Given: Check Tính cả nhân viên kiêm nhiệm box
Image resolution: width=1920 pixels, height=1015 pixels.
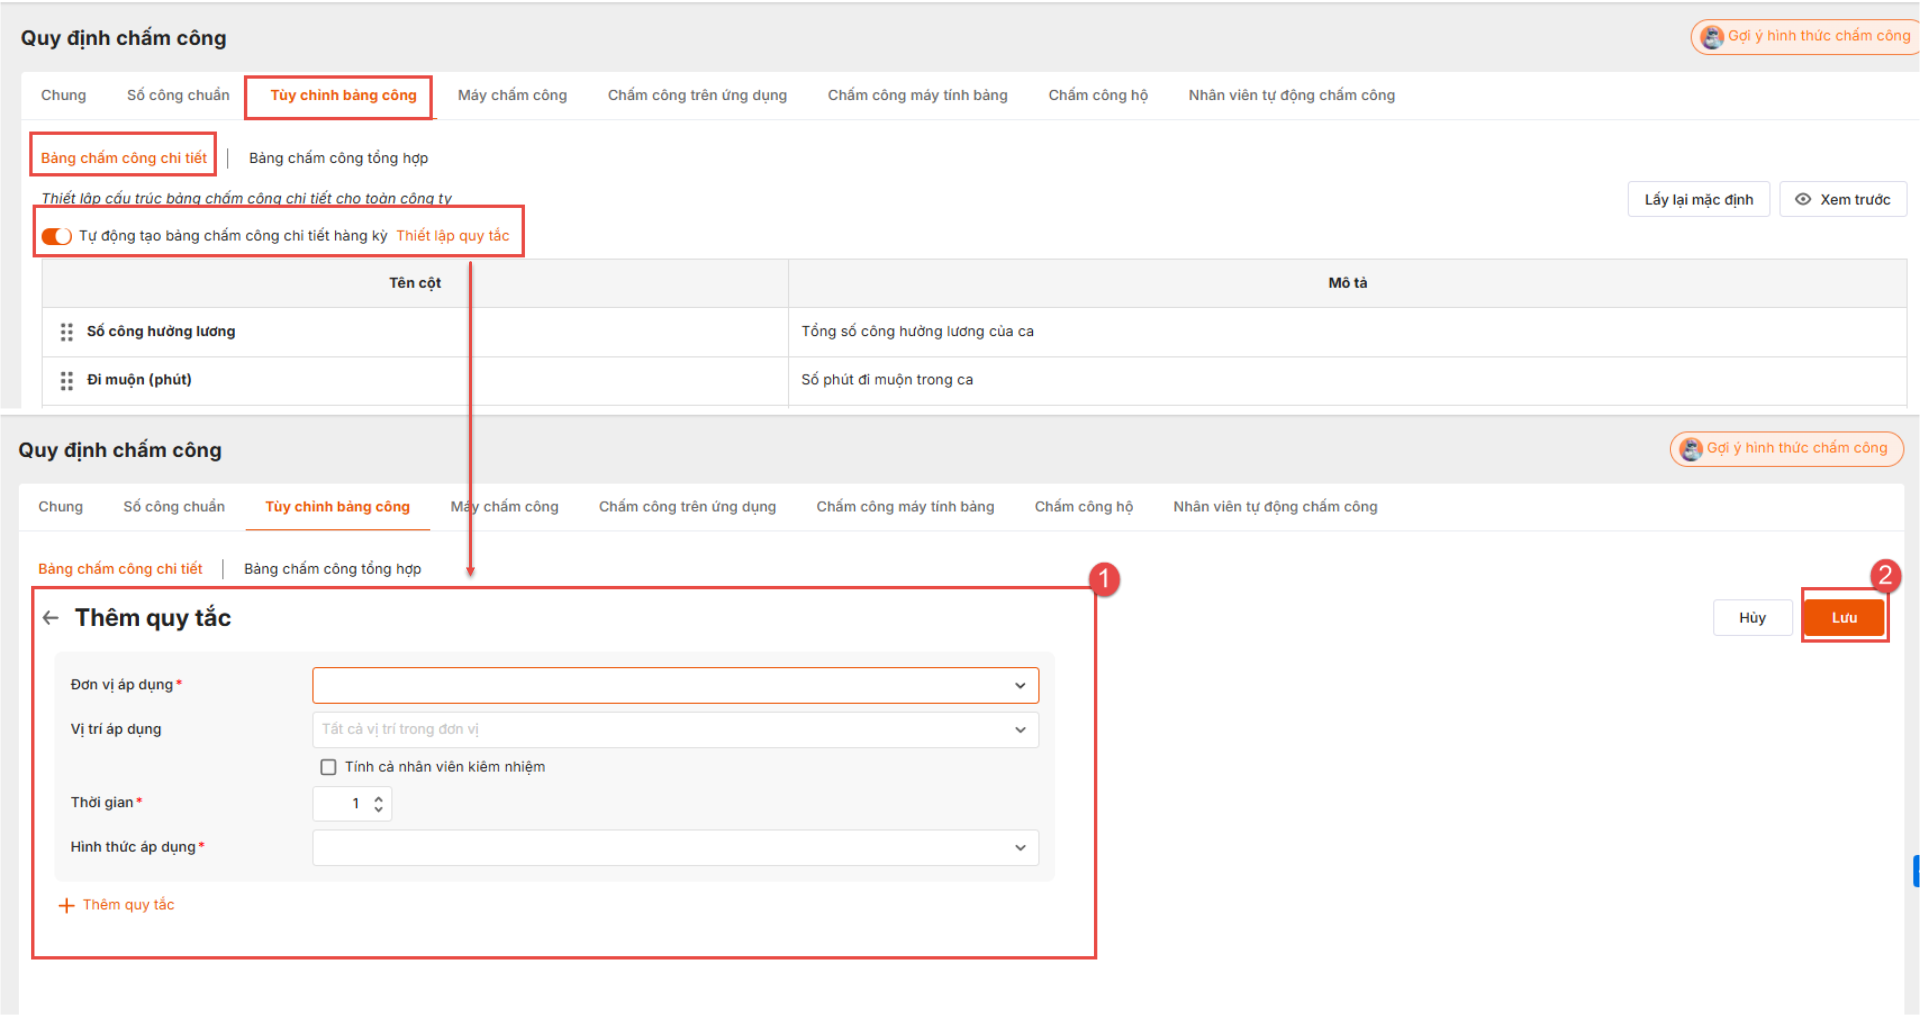Looking at the screenshot, I should (328, 767).
